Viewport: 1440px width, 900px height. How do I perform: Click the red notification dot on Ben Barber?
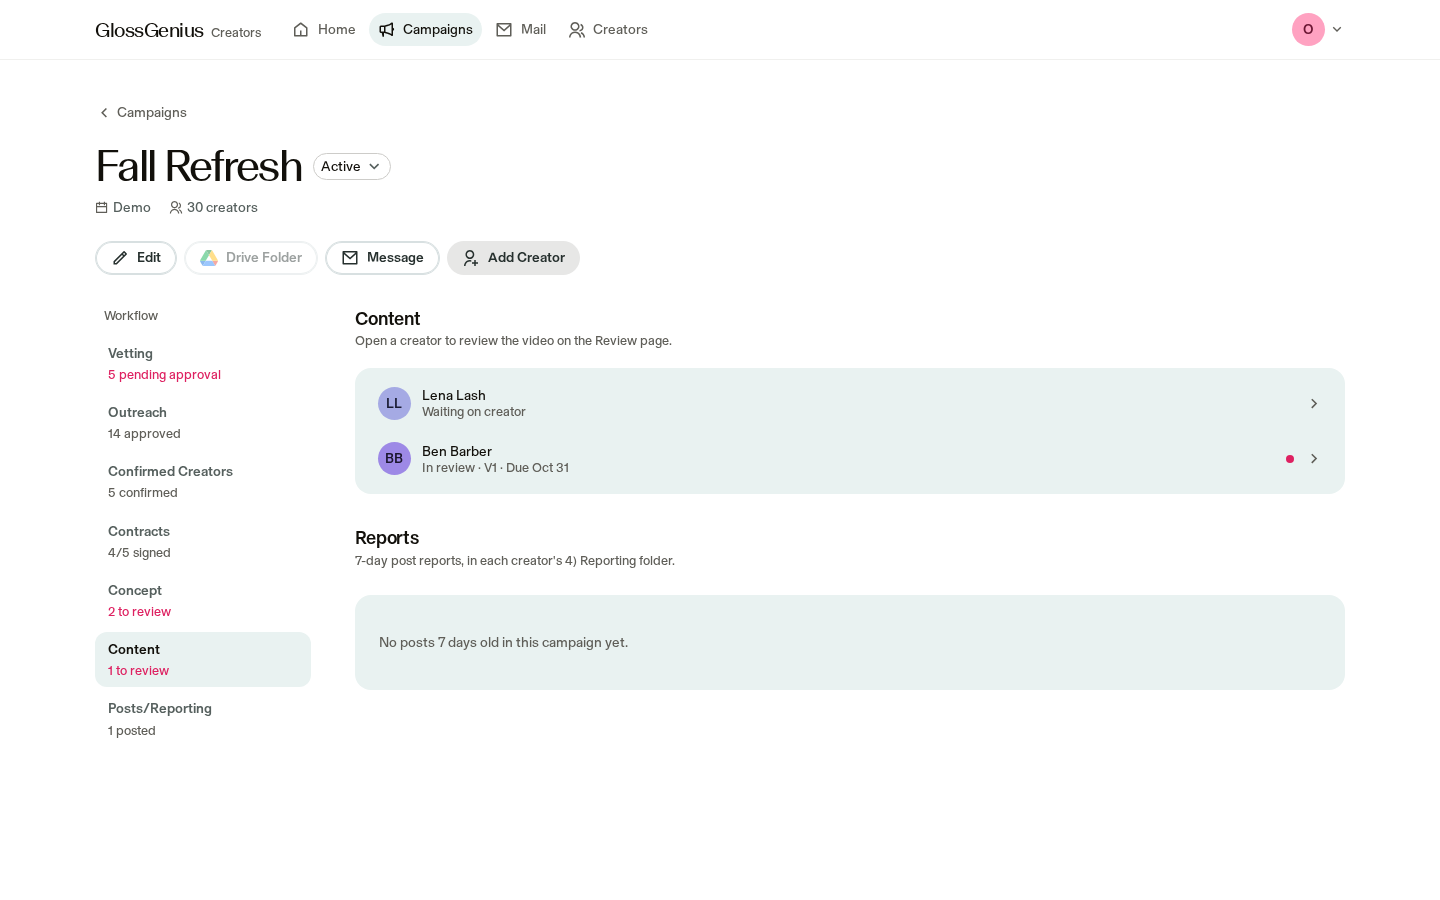coord(1290,459)
